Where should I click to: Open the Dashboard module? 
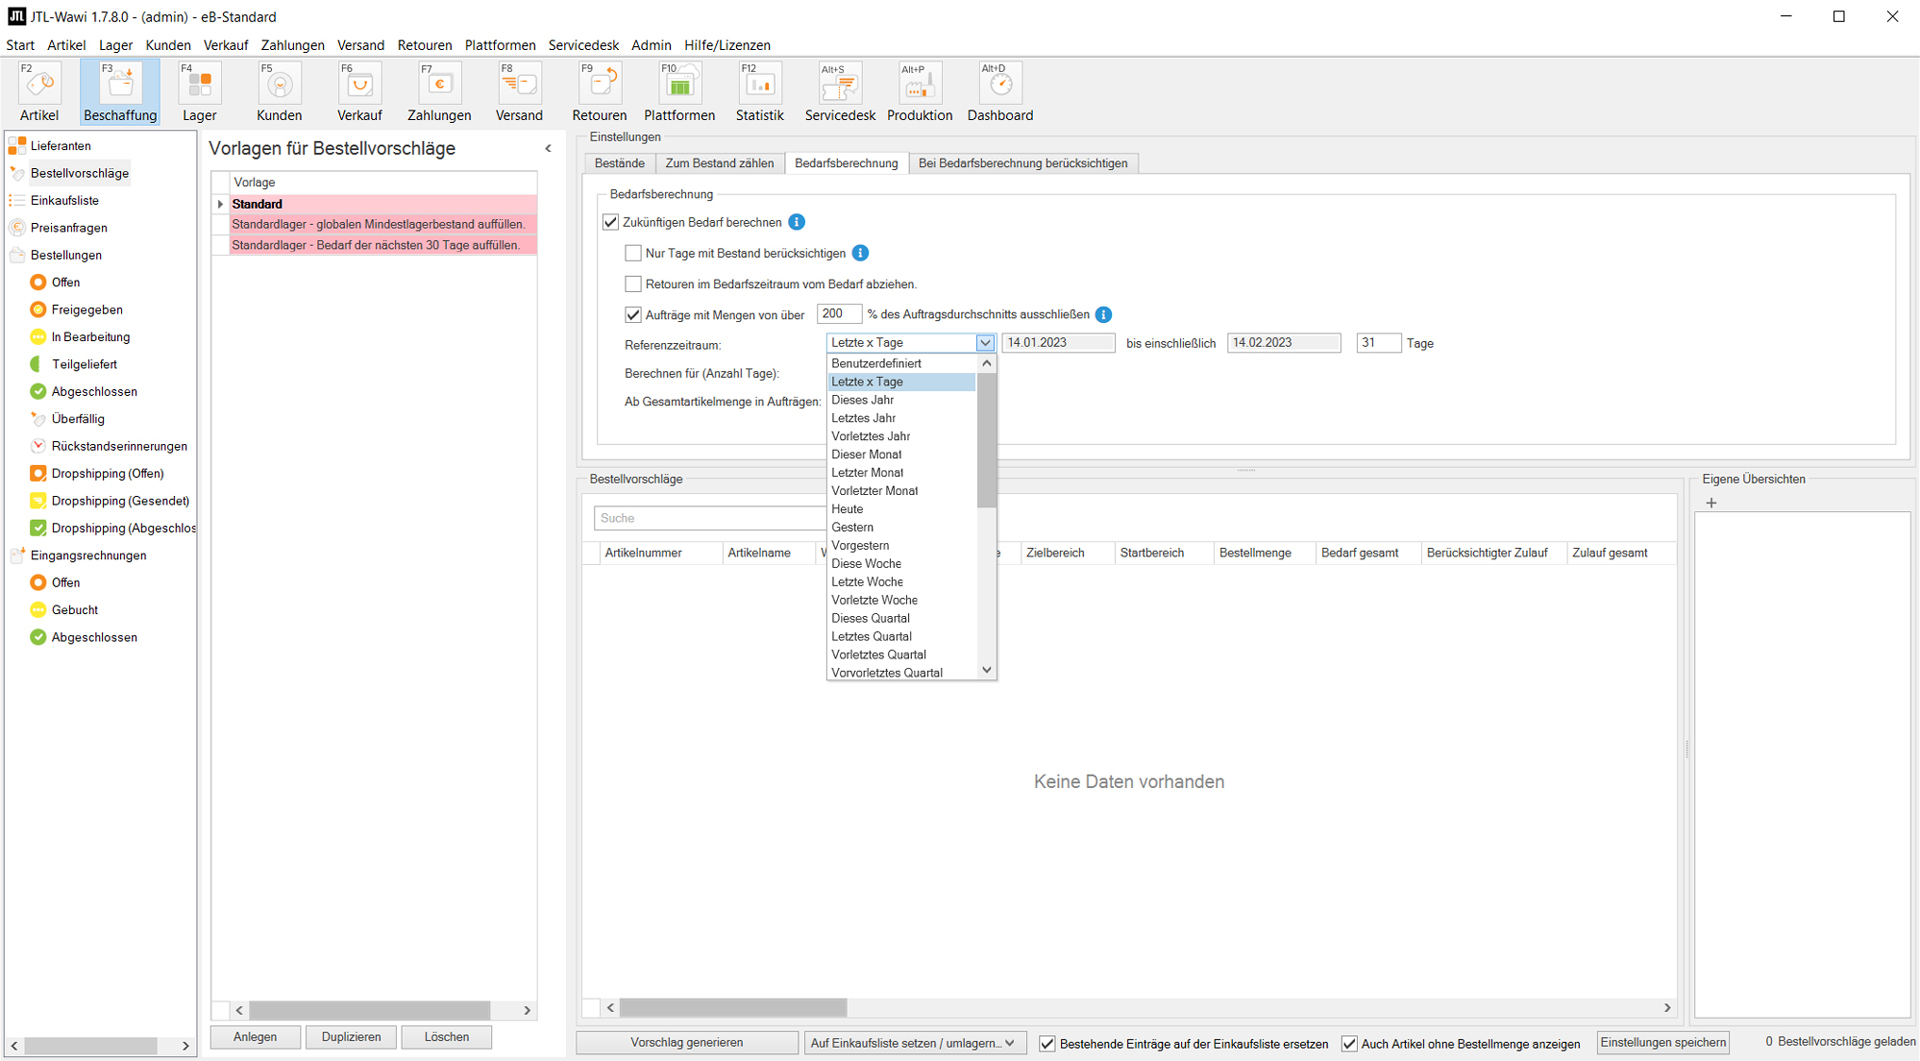tap(999, 91)
